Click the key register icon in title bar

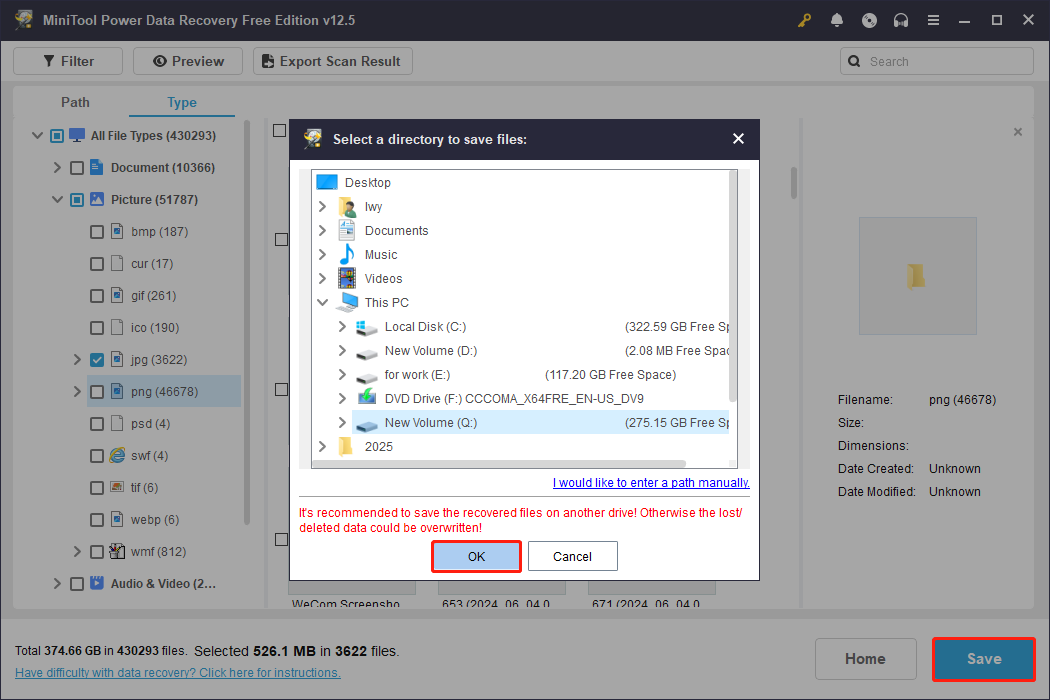pos(804,20)
